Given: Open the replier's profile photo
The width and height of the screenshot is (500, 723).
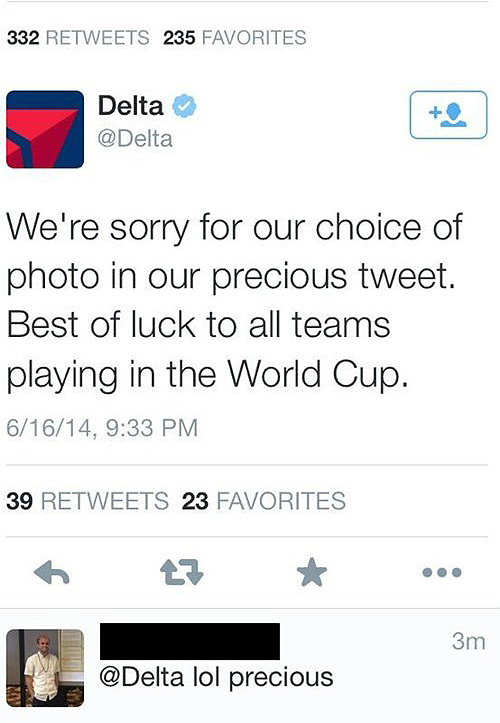Looking at the screenshot, I should pos(45,668).
